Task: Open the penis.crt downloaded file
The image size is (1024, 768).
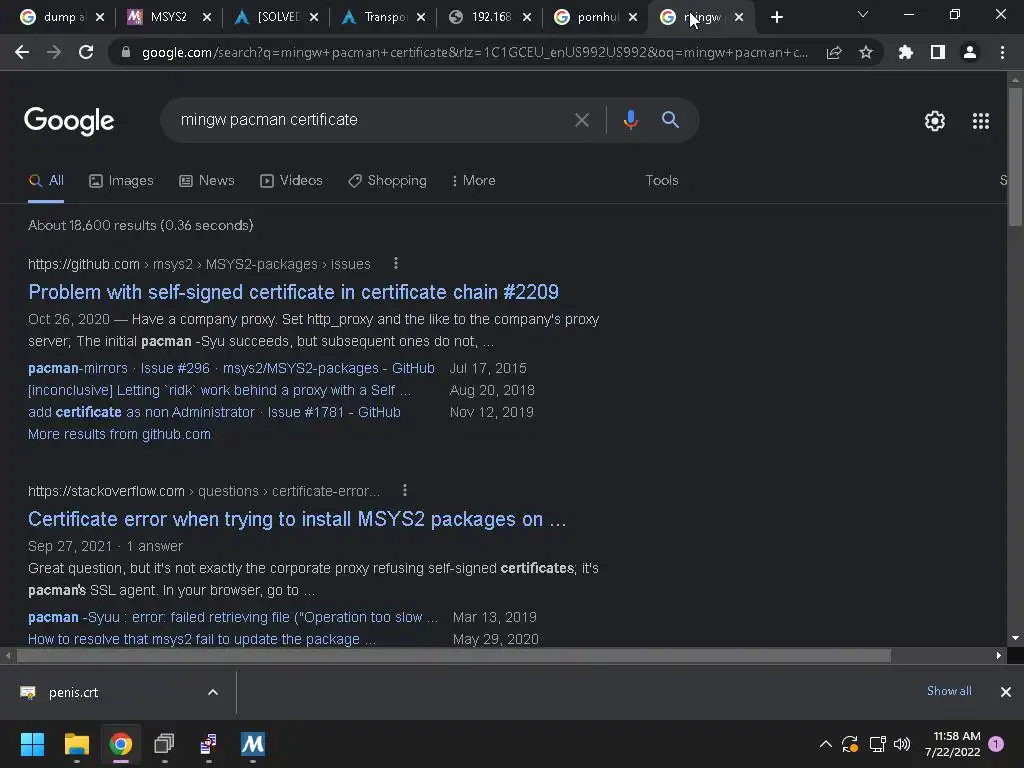Action: tap(73, 692)
